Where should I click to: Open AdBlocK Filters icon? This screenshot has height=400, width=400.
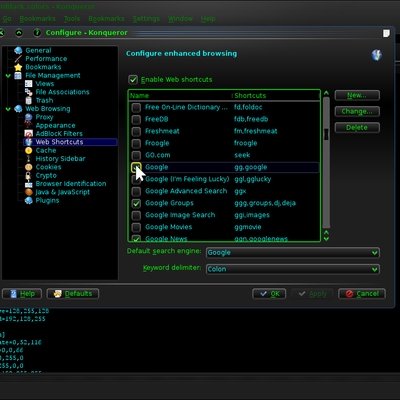click(x=29, y=134)
